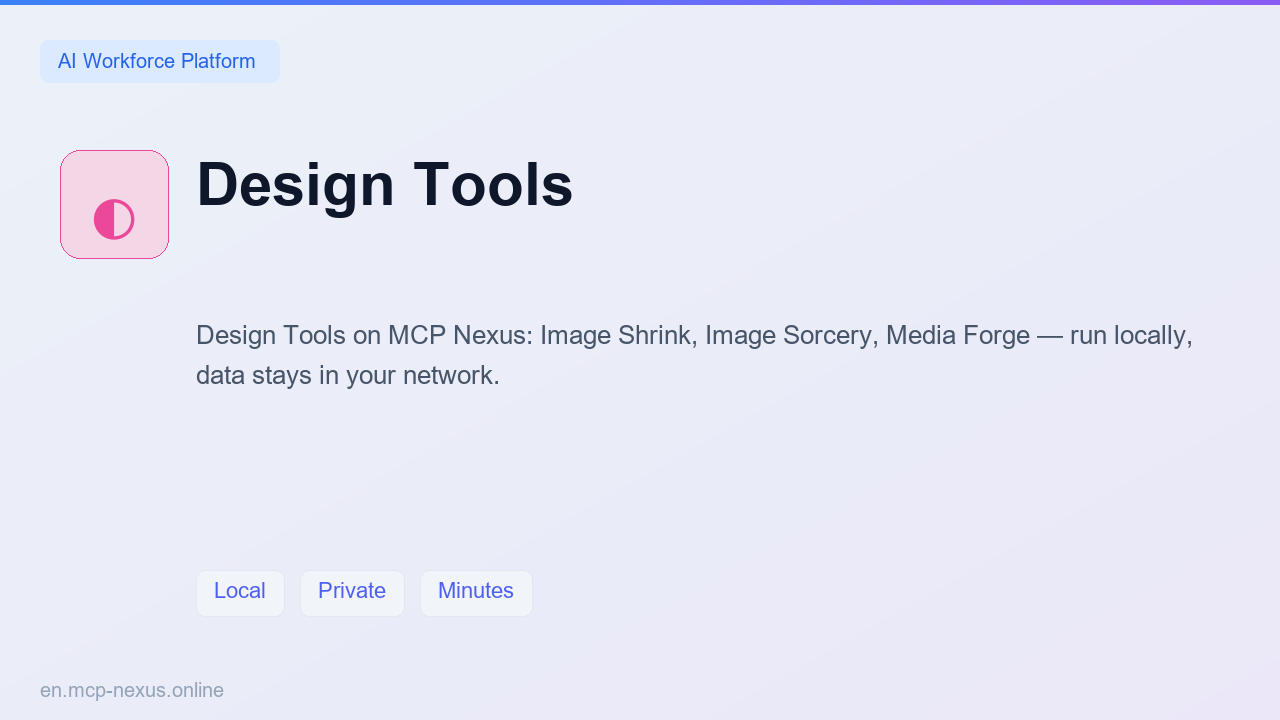Click the Local tag
The width and height of the screenshot is (1280, 720).
point(240,593)
